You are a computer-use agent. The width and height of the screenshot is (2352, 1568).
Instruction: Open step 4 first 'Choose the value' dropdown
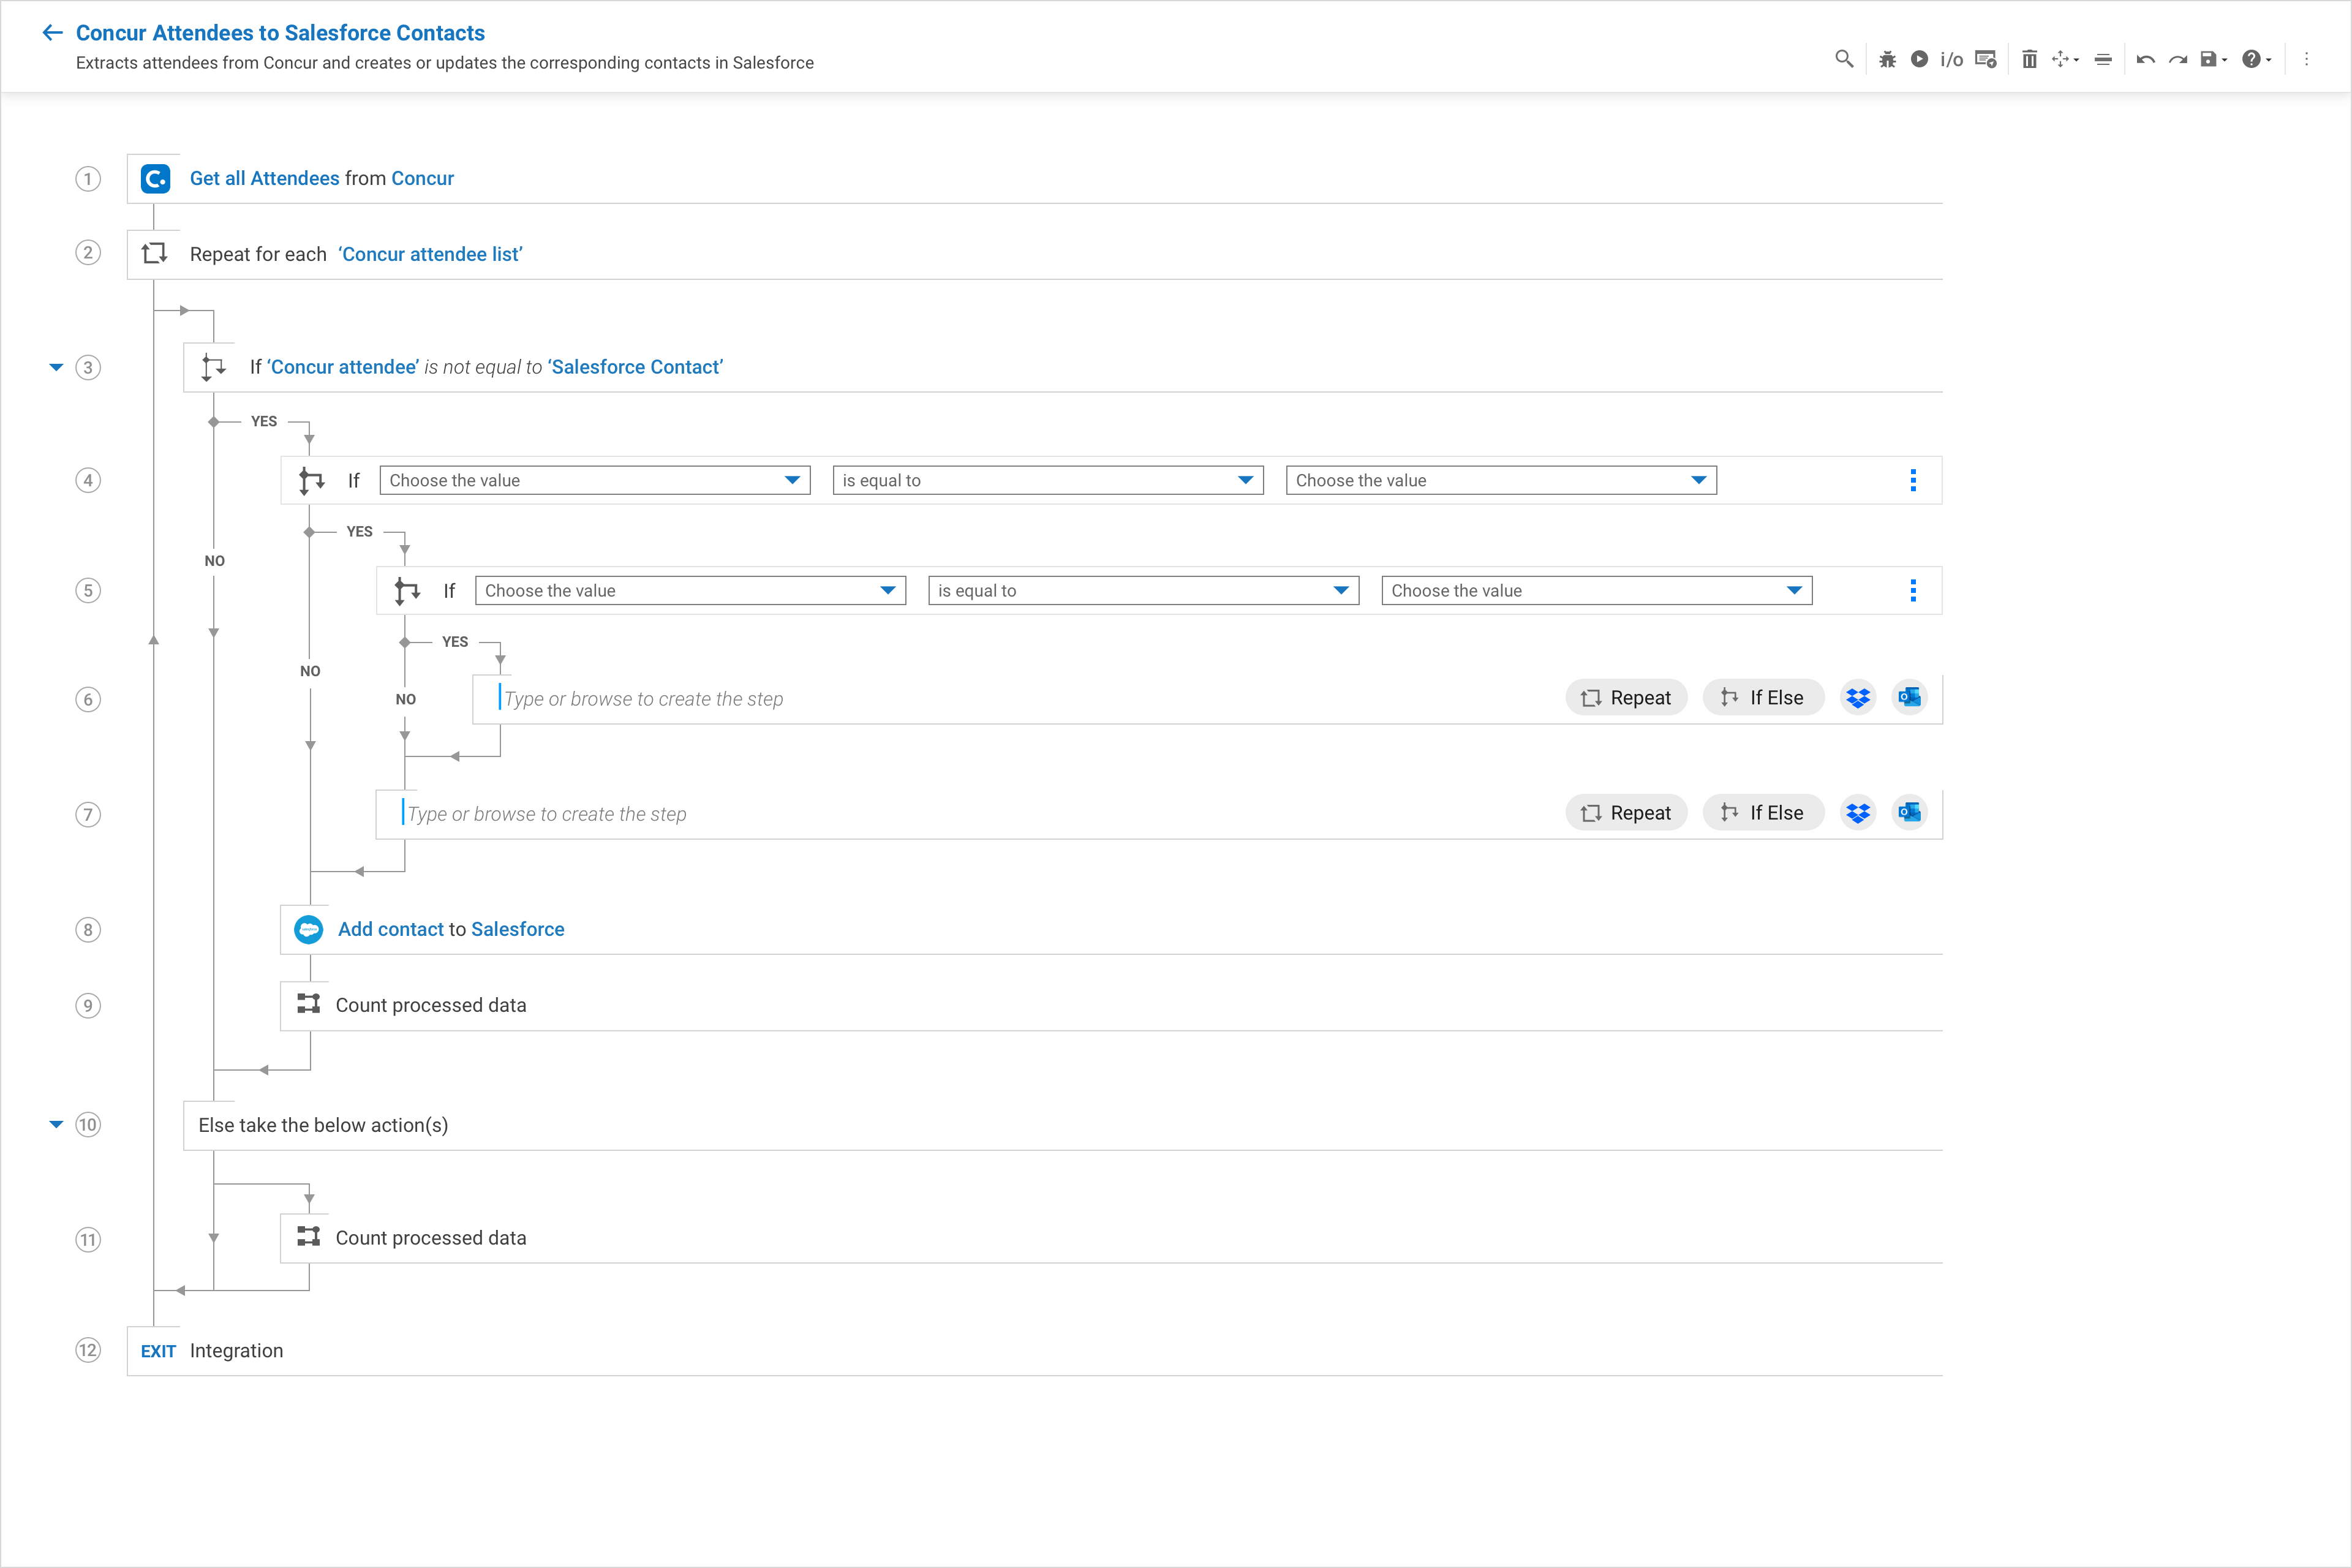(595, 480)
